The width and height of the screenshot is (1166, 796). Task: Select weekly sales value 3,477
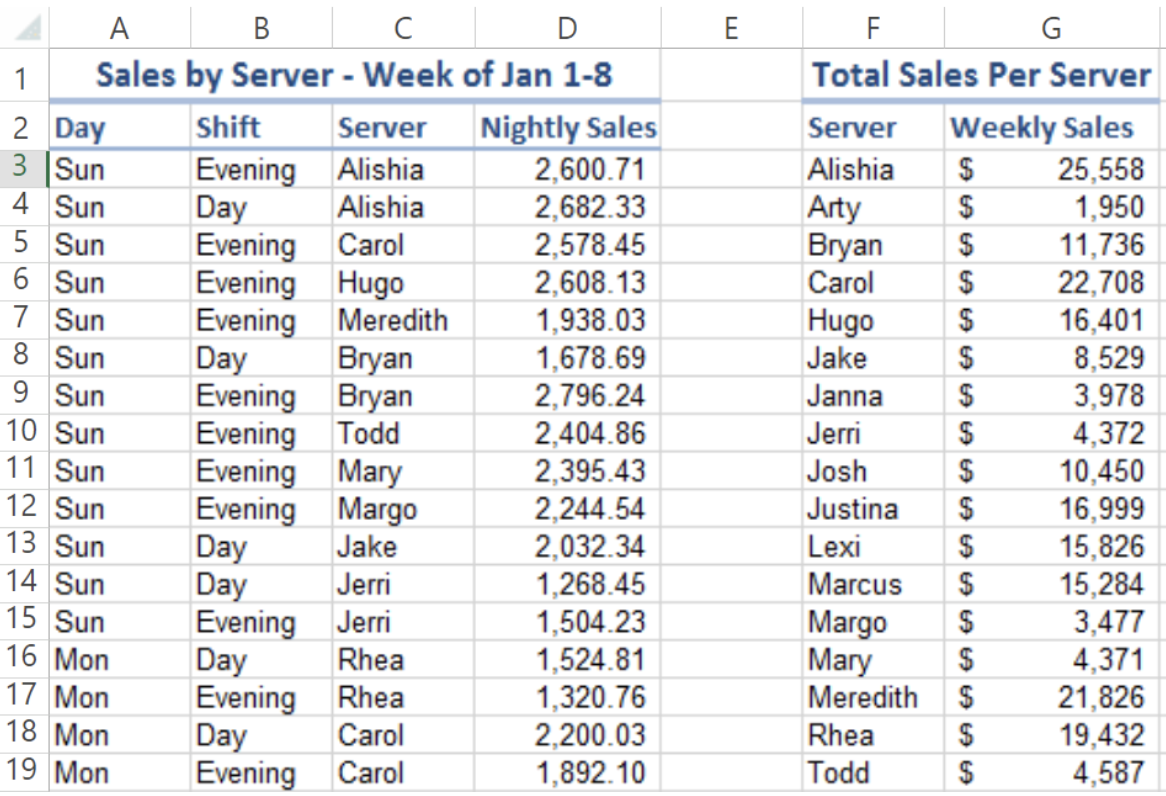point(1051,622)
